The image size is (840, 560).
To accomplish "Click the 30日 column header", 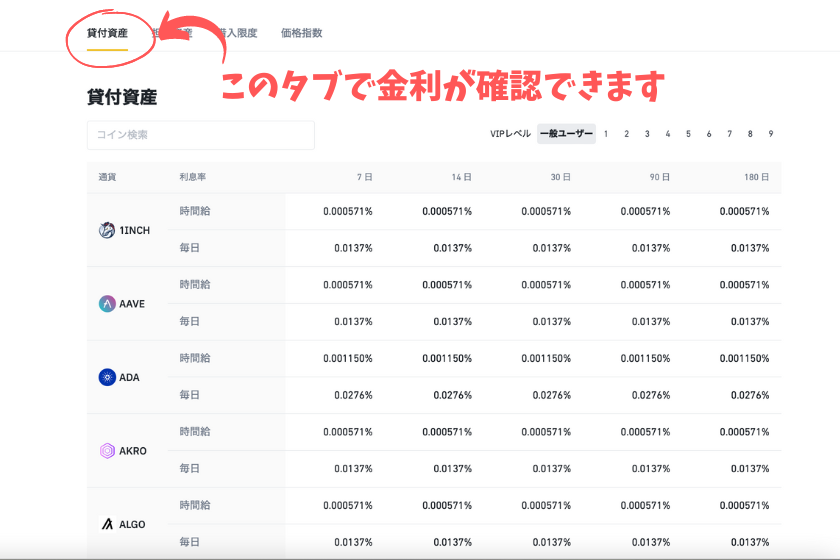I will point(560,177).
